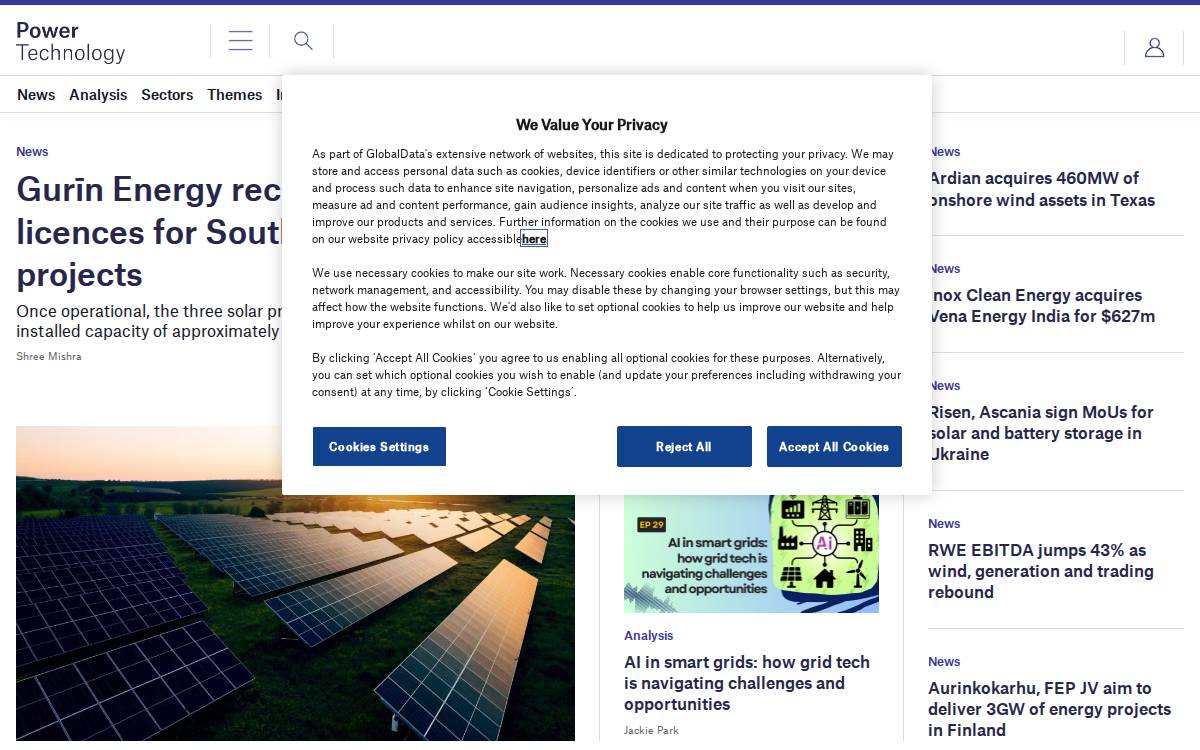
Task: View author Jackie Park
Action: pyautogui.click(x=651, y=731)
